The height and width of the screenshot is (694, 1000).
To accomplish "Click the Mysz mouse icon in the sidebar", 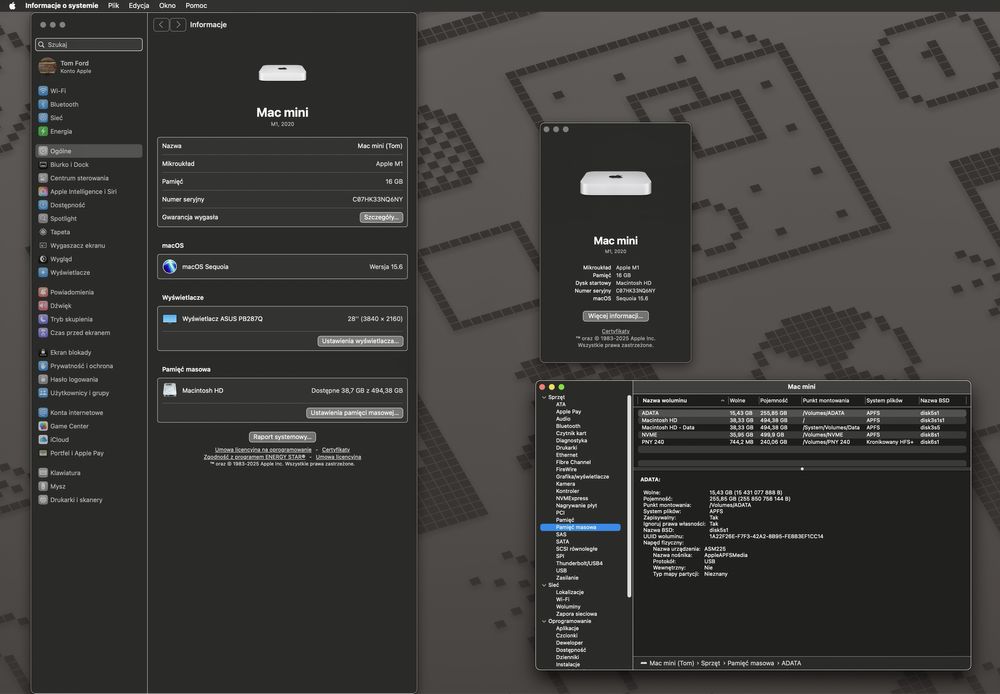I will 43,486.
